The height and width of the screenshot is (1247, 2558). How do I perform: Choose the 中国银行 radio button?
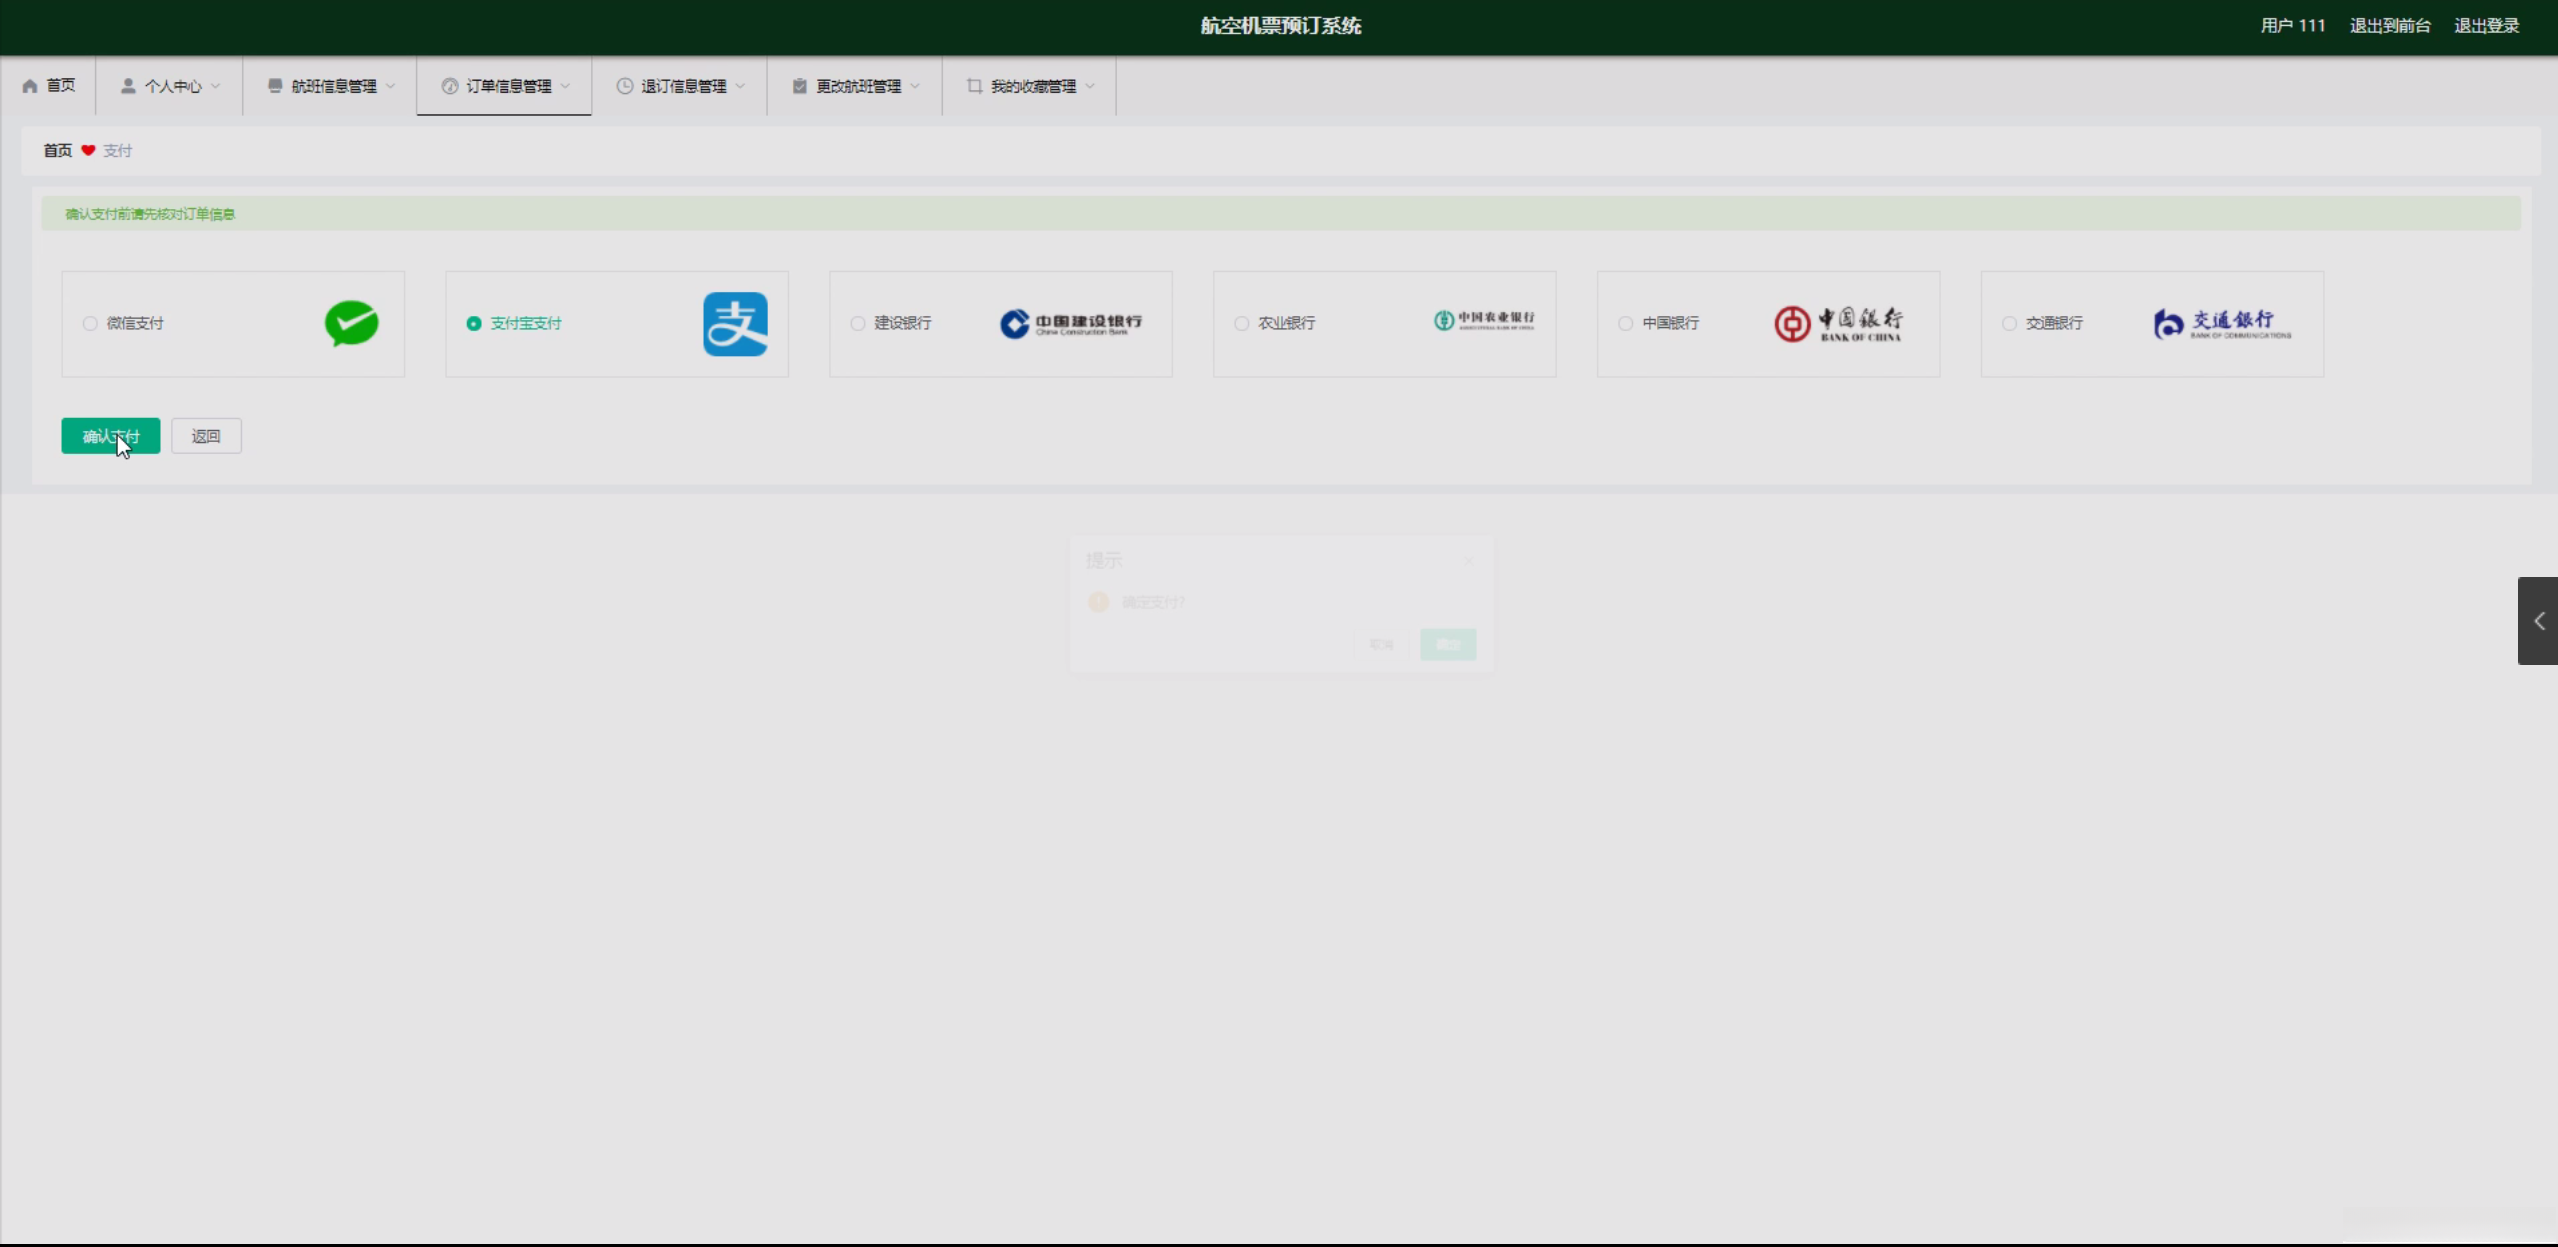click(1625, 323)
